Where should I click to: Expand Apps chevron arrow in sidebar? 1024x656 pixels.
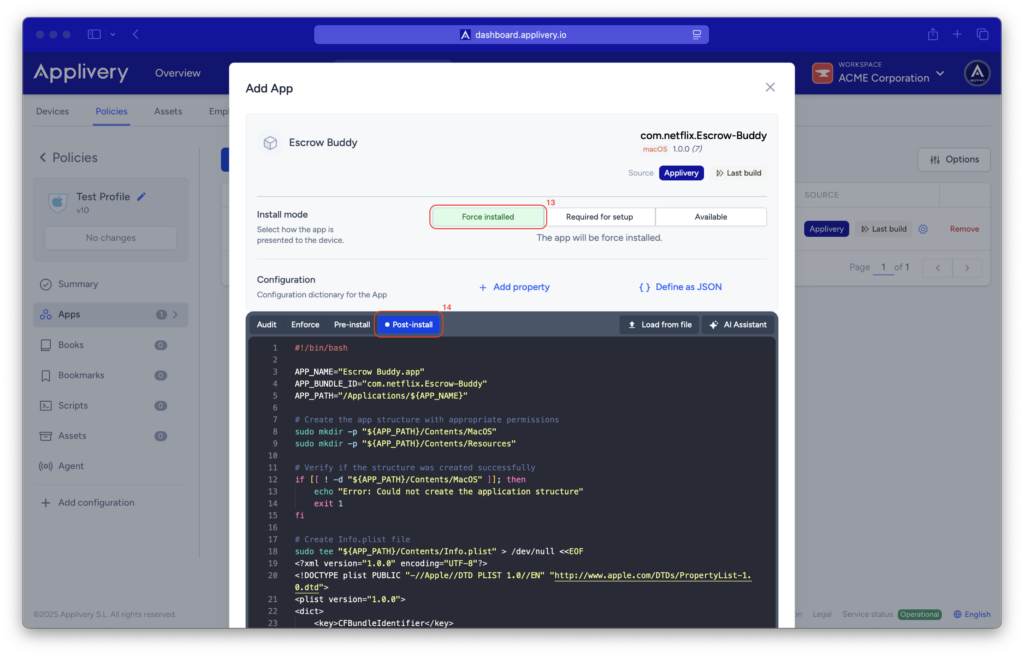175,315
